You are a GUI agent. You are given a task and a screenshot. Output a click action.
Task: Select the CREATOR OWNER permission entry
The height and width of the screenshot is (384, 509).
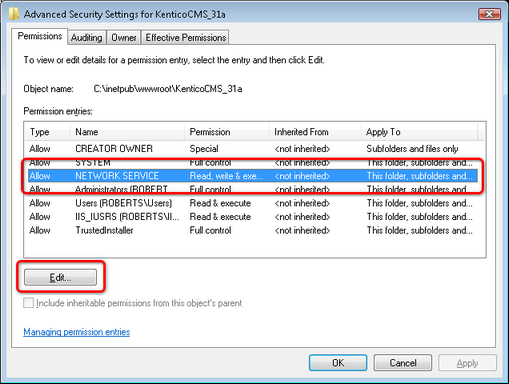click(x=253, y=149)
